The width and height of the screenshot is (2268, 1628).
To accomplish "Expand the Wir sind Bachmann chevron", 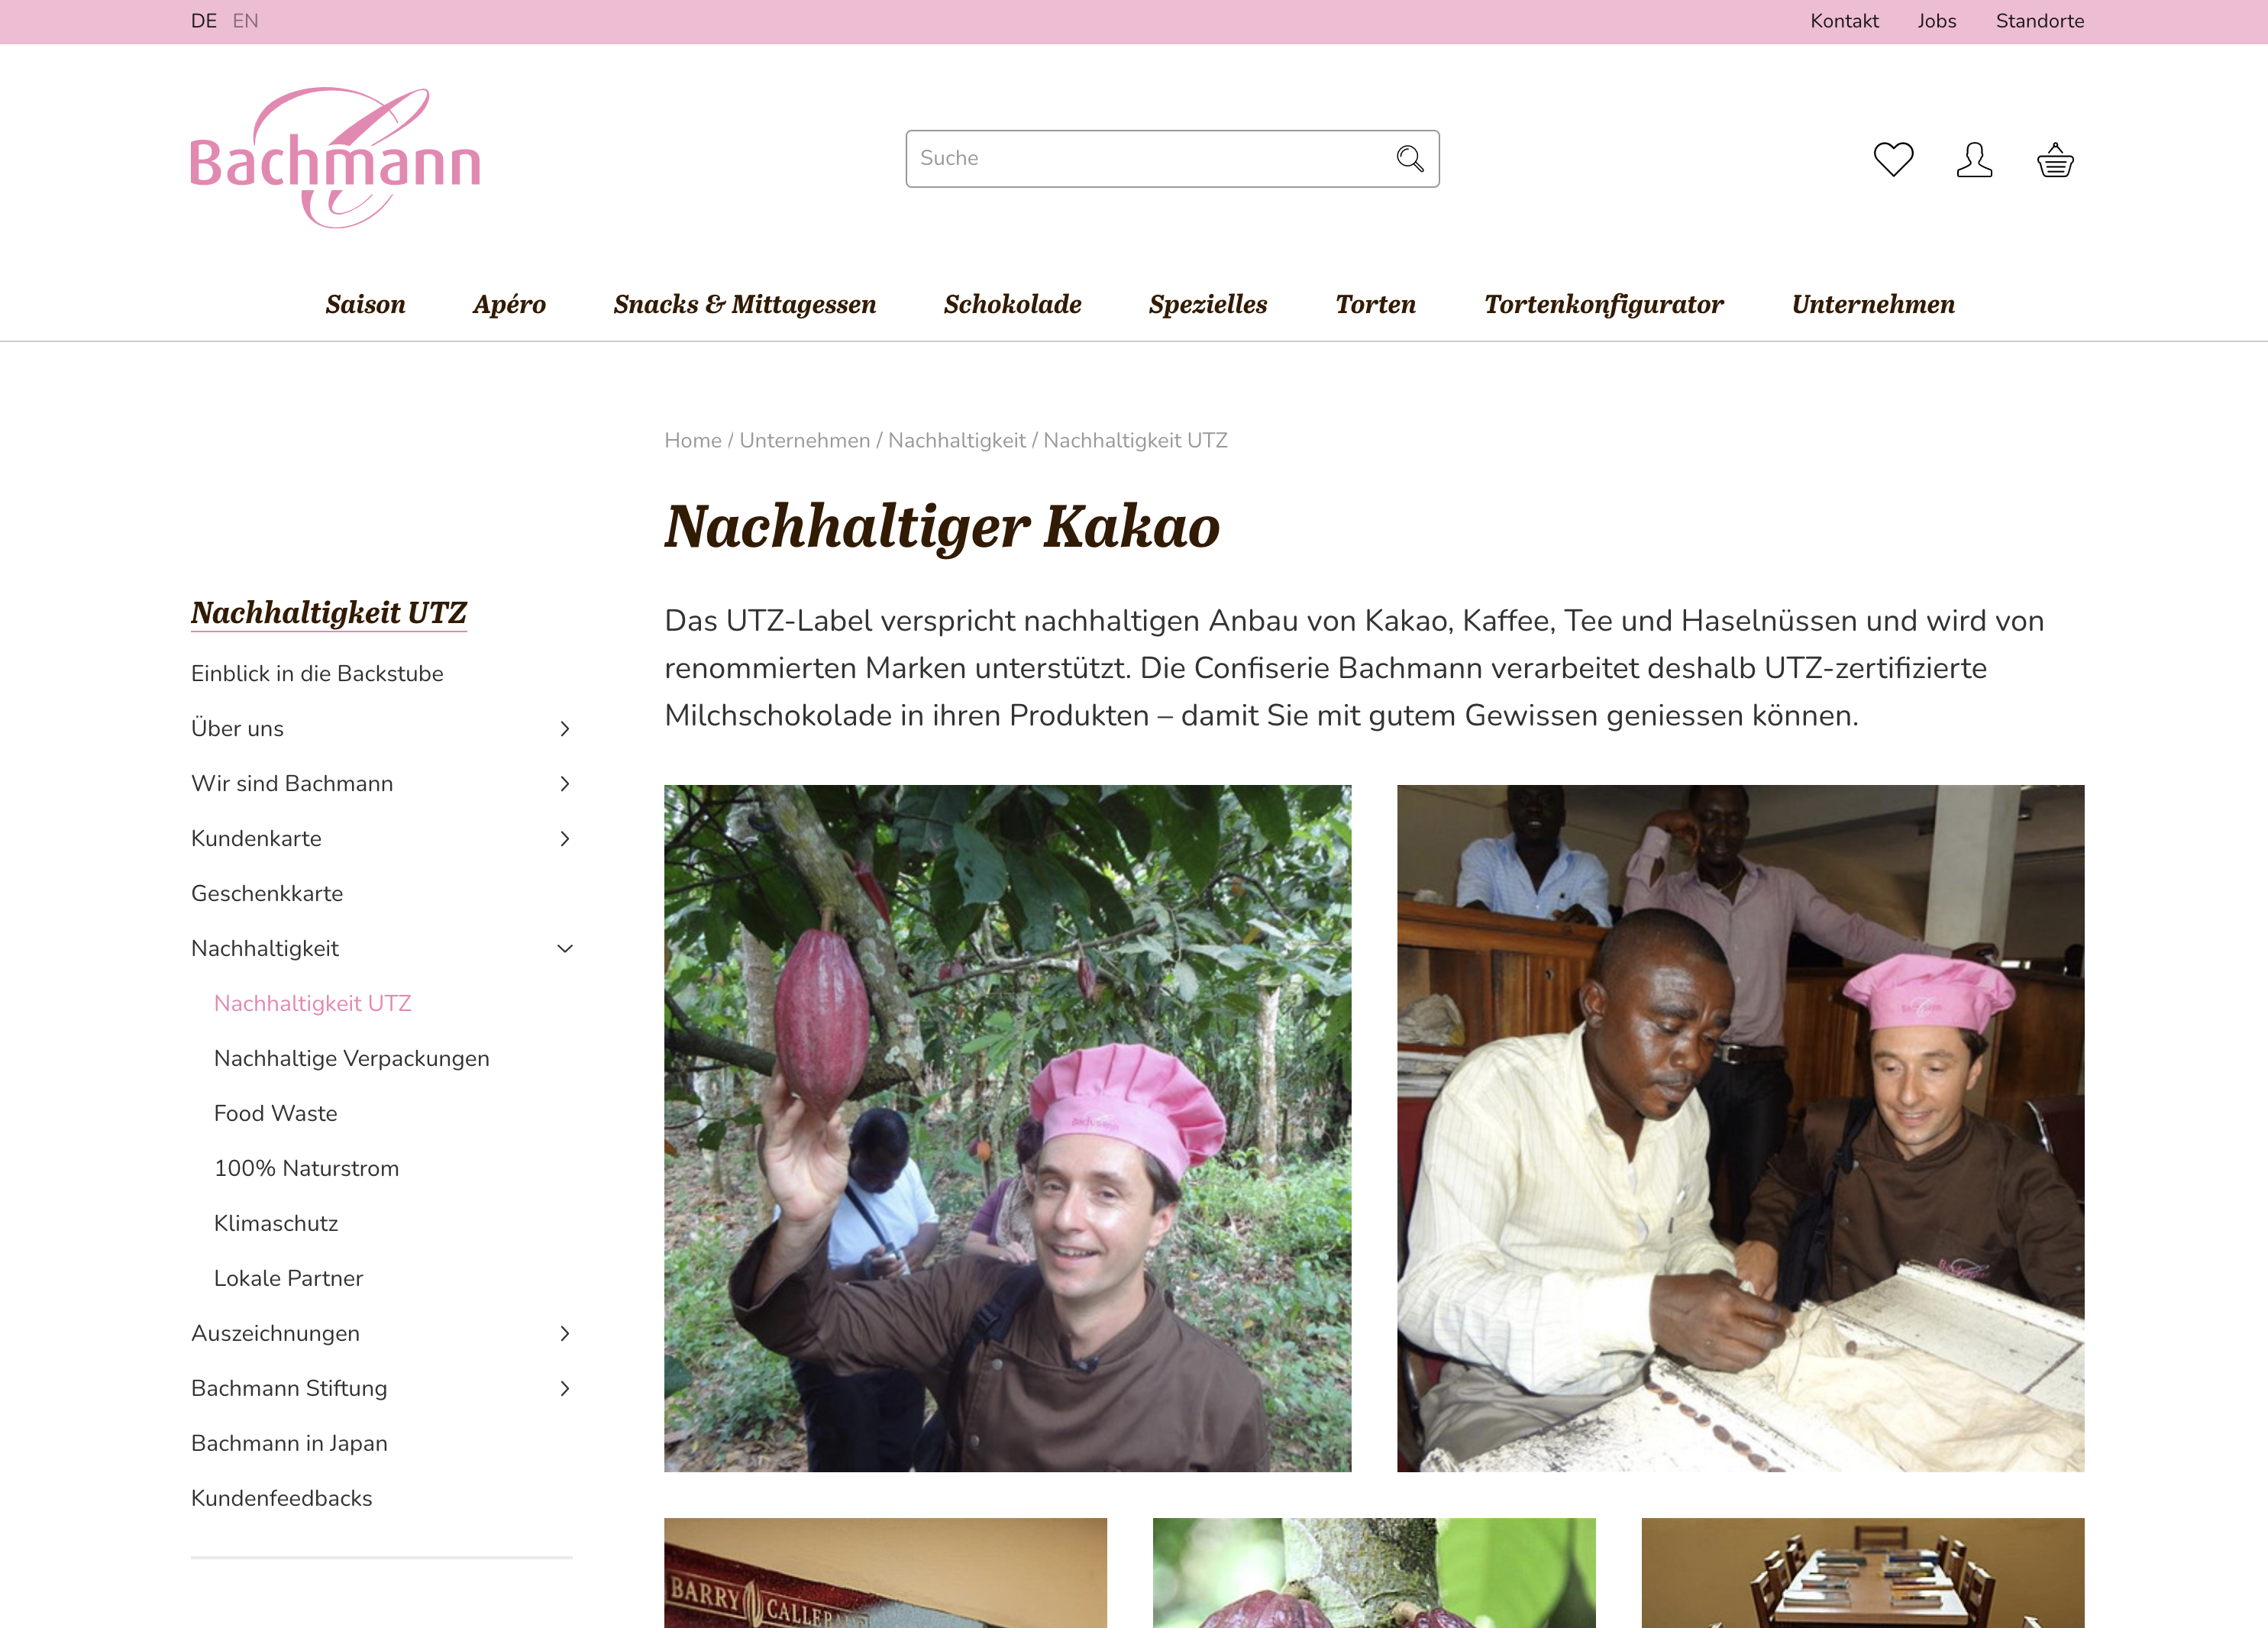I will click(x=565, y=784).
